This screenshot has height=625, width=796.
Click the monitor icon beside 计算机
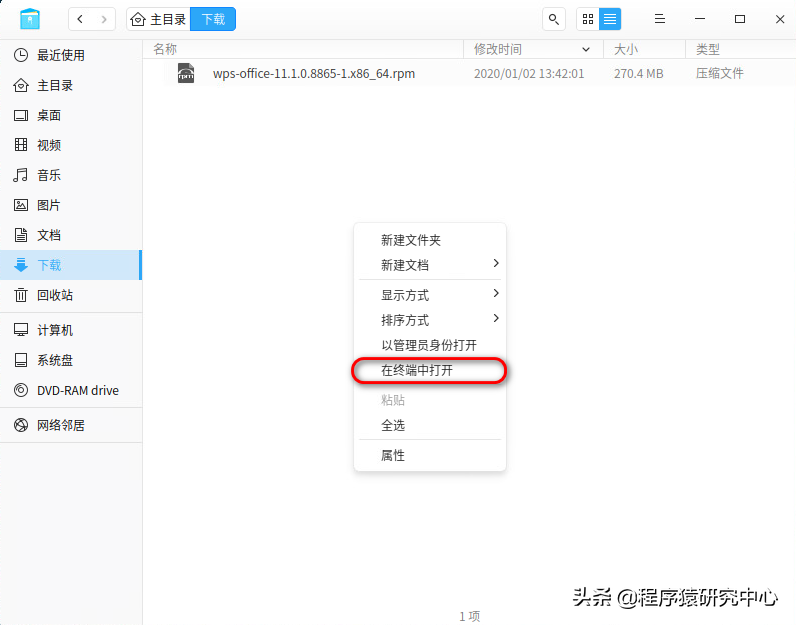pos(21,330)
